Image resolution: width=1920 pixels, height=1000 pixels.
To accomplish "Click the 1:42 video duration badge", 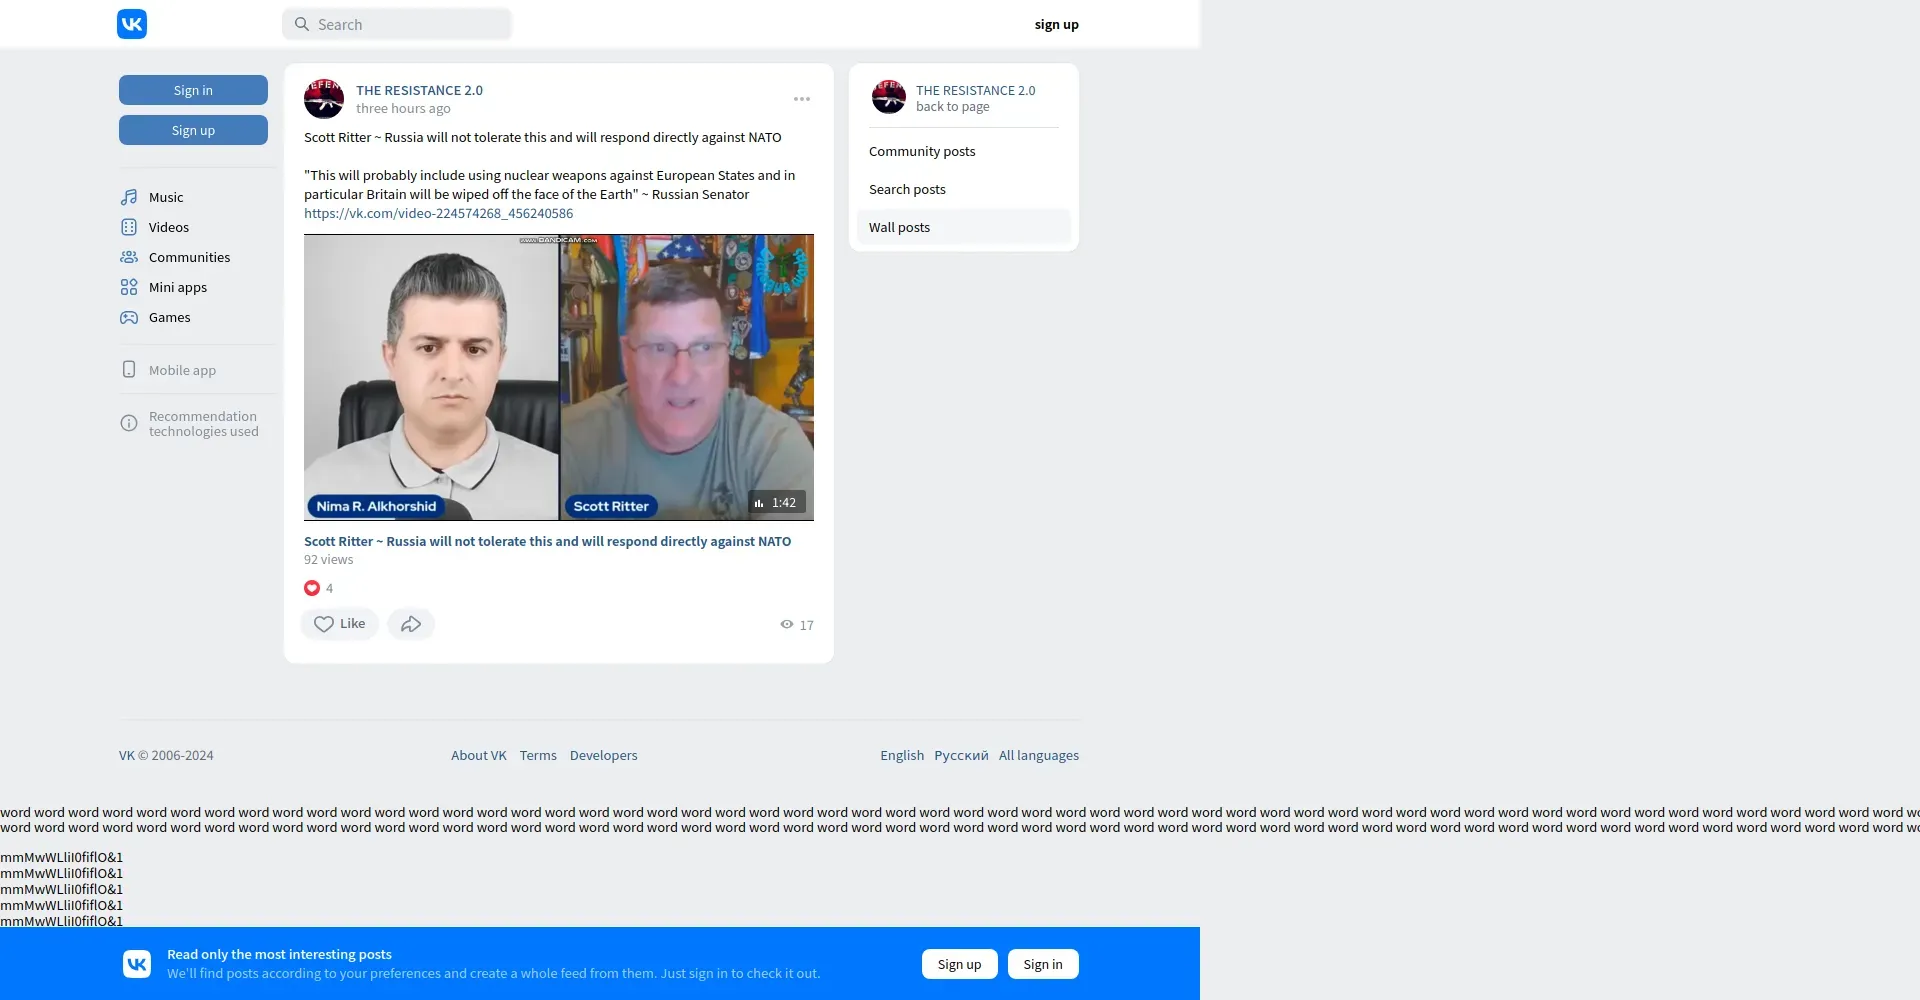I will coord(777,502).
